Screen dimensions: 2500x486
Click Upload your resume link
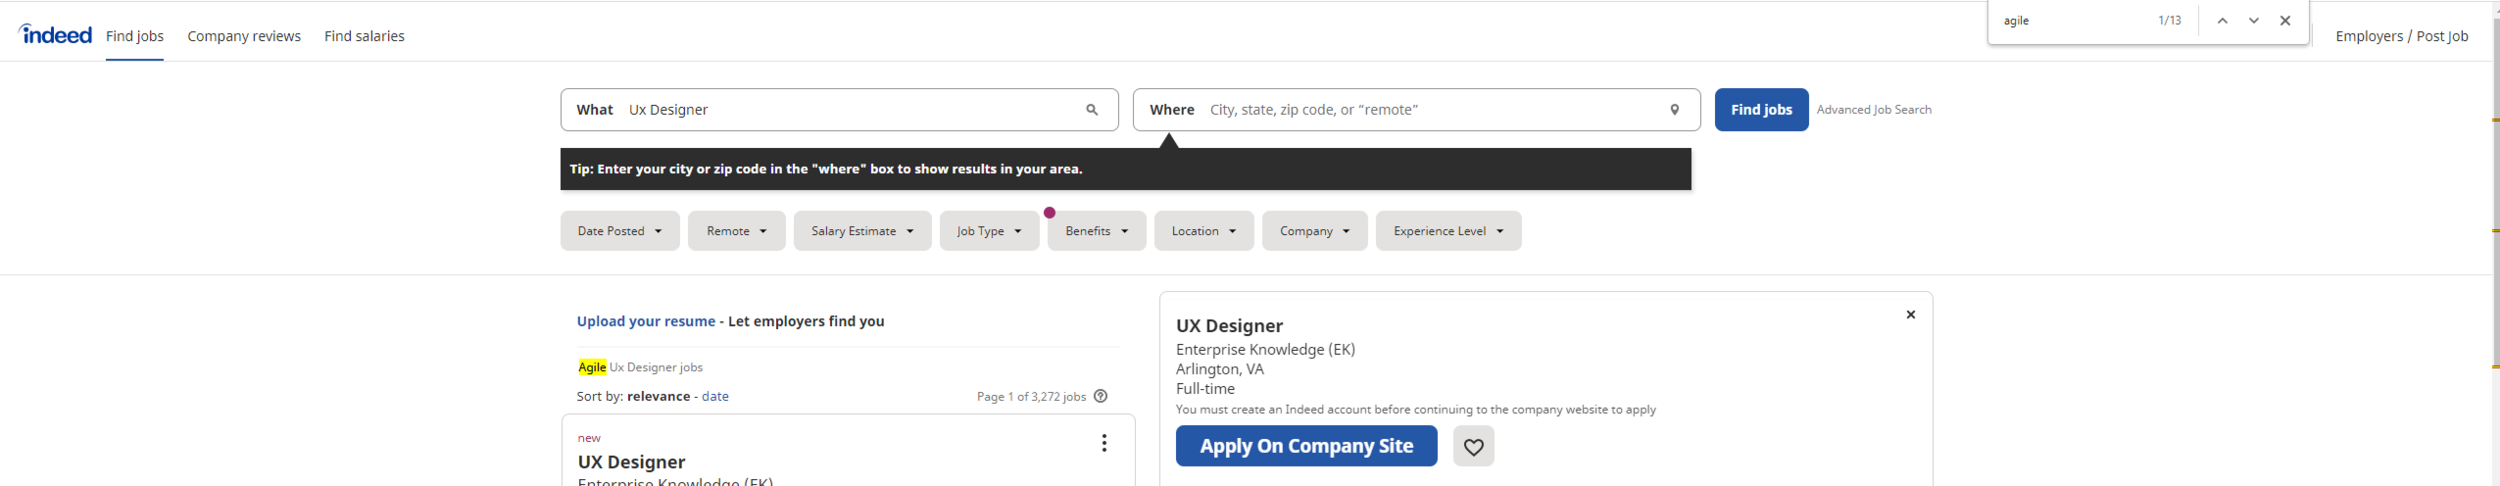646,321
